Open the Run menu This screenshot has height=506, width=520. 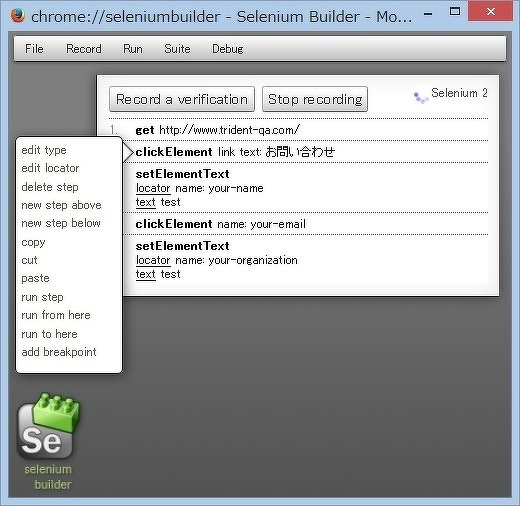click(133, 49)
